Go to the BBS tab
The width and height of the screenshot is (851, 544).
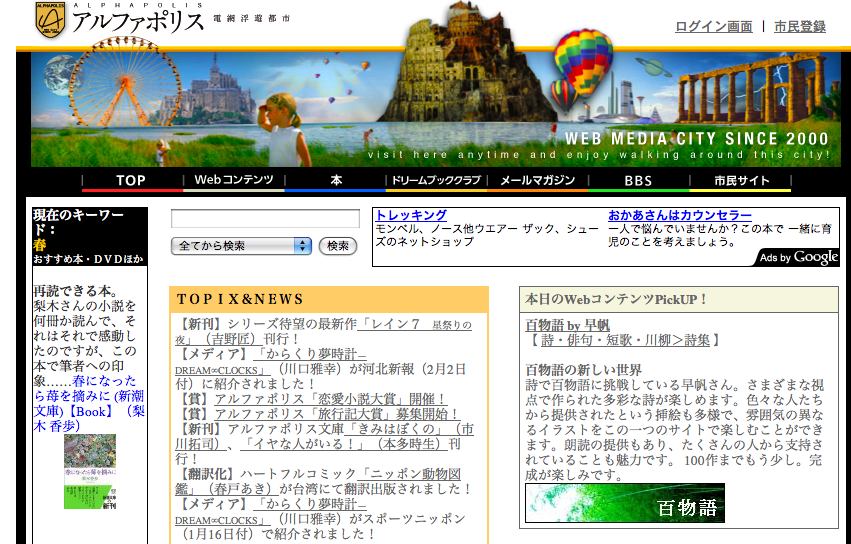coord(638,181)
